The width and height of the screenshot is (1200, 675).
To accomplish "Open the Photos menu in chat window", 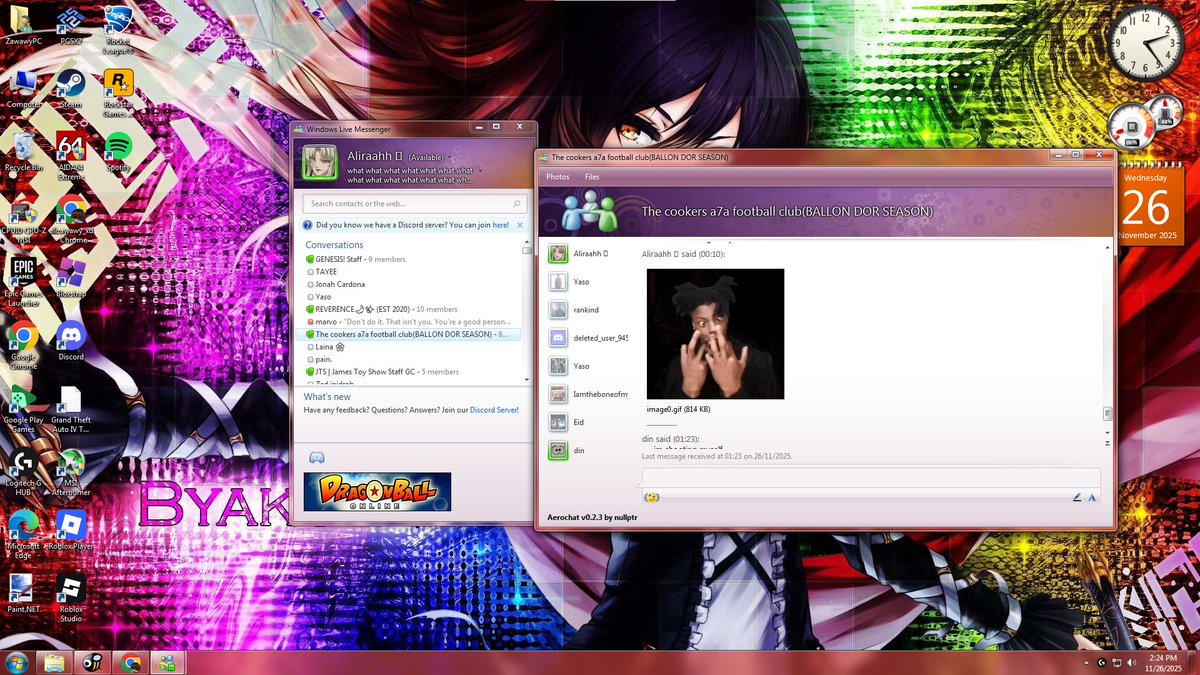I will point(558,177).
